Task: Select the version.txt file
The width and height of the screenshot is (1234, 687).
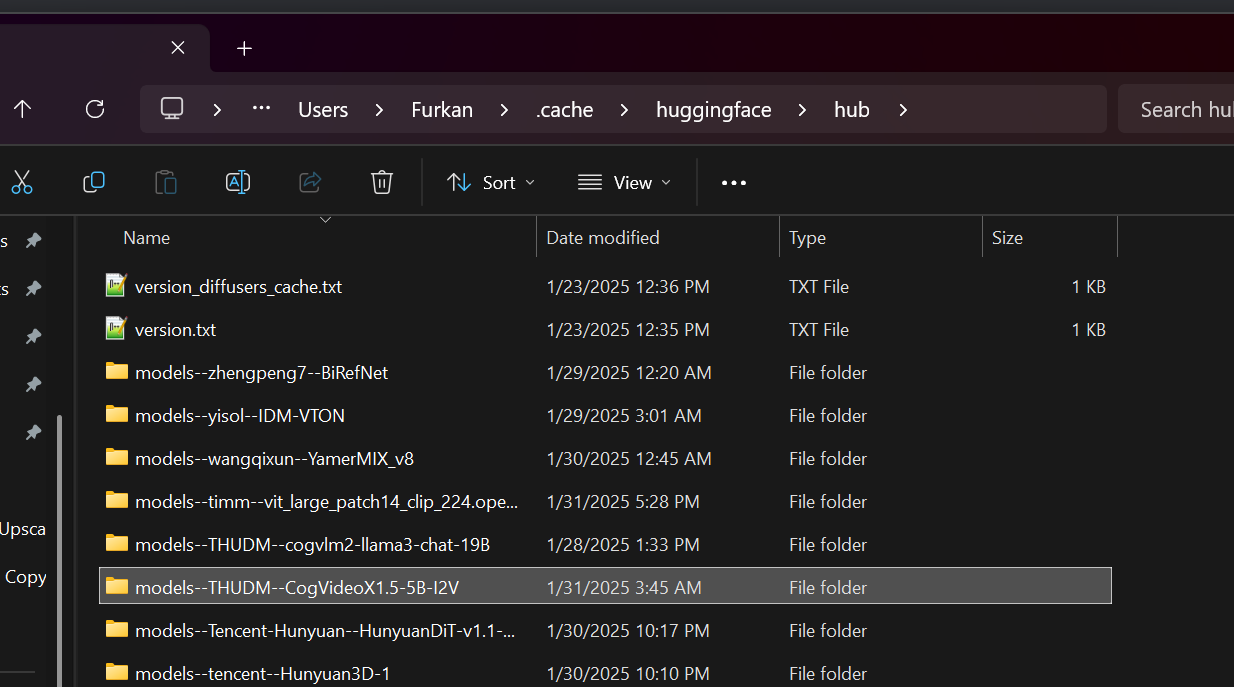Action: click(175, 329)
